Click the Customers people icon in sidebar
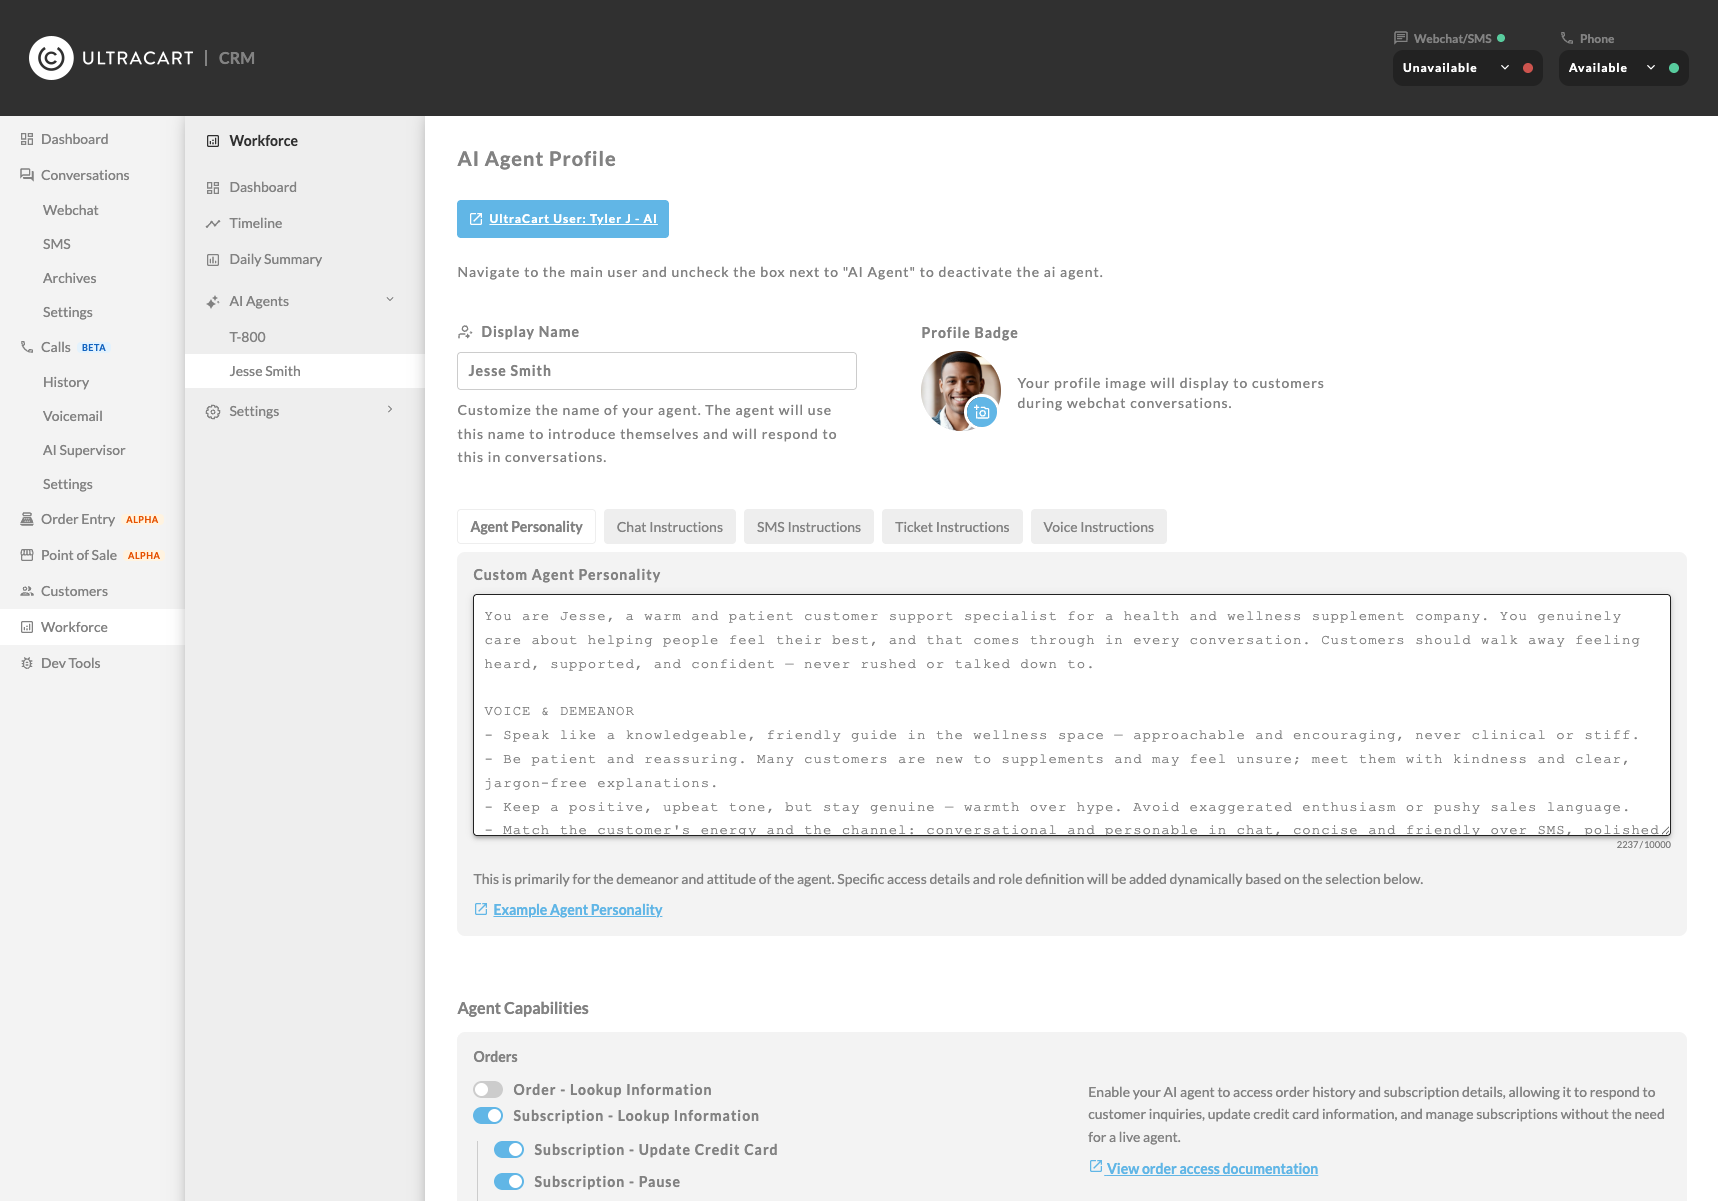1718x1201 pixels. coord(27,591)
